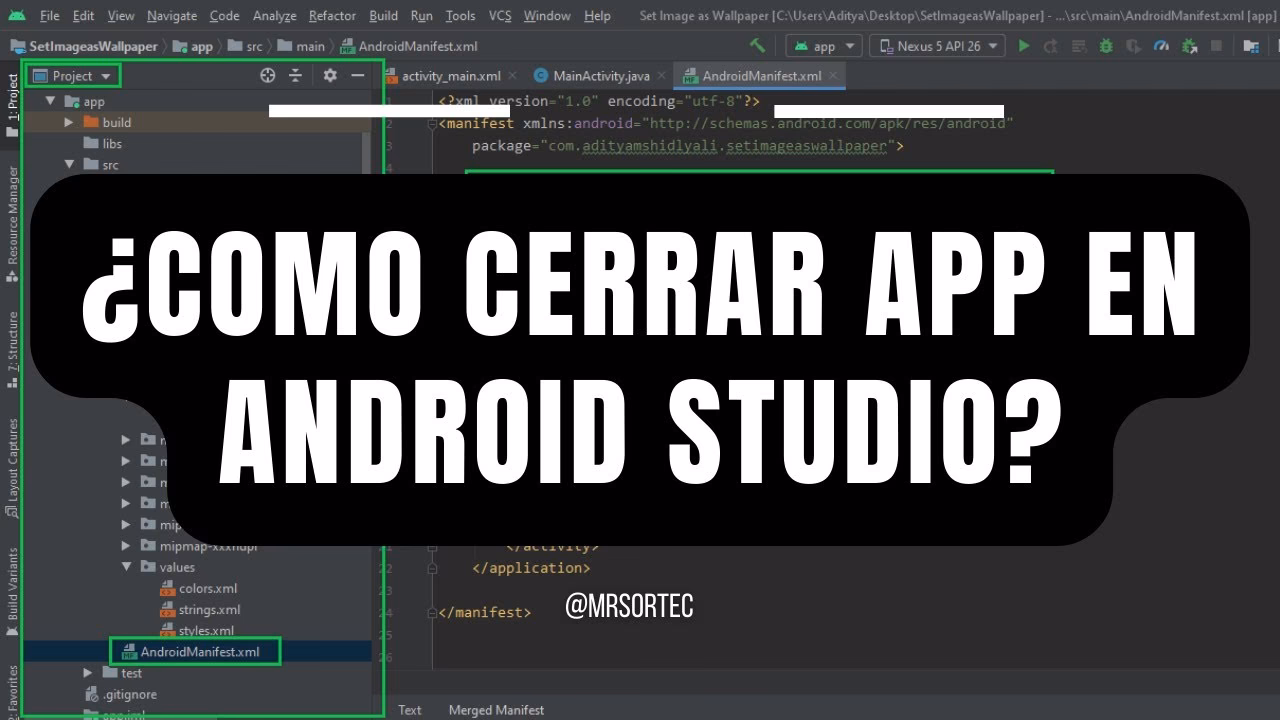Click Attach Debugger to Android Process icon
Screen dimensions: 1280x720
tap(1189, 46)
